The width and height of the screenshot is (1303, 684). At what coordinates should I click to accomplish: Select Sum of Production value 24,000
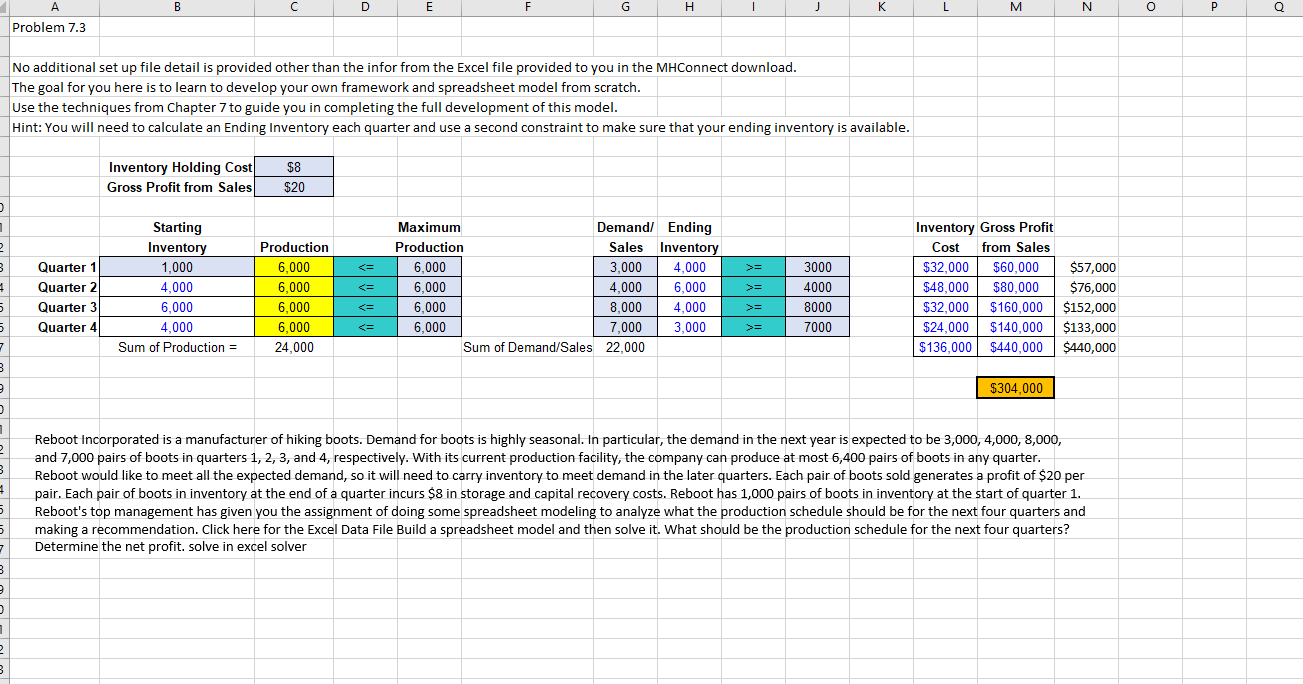coord(293,347)
